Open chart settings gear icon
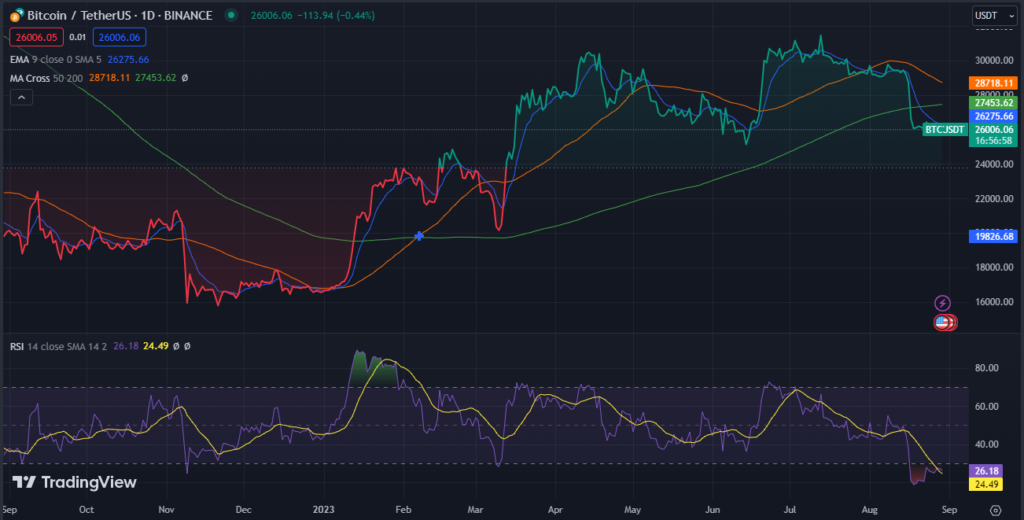1024x520 pixels. click(995, 510)
